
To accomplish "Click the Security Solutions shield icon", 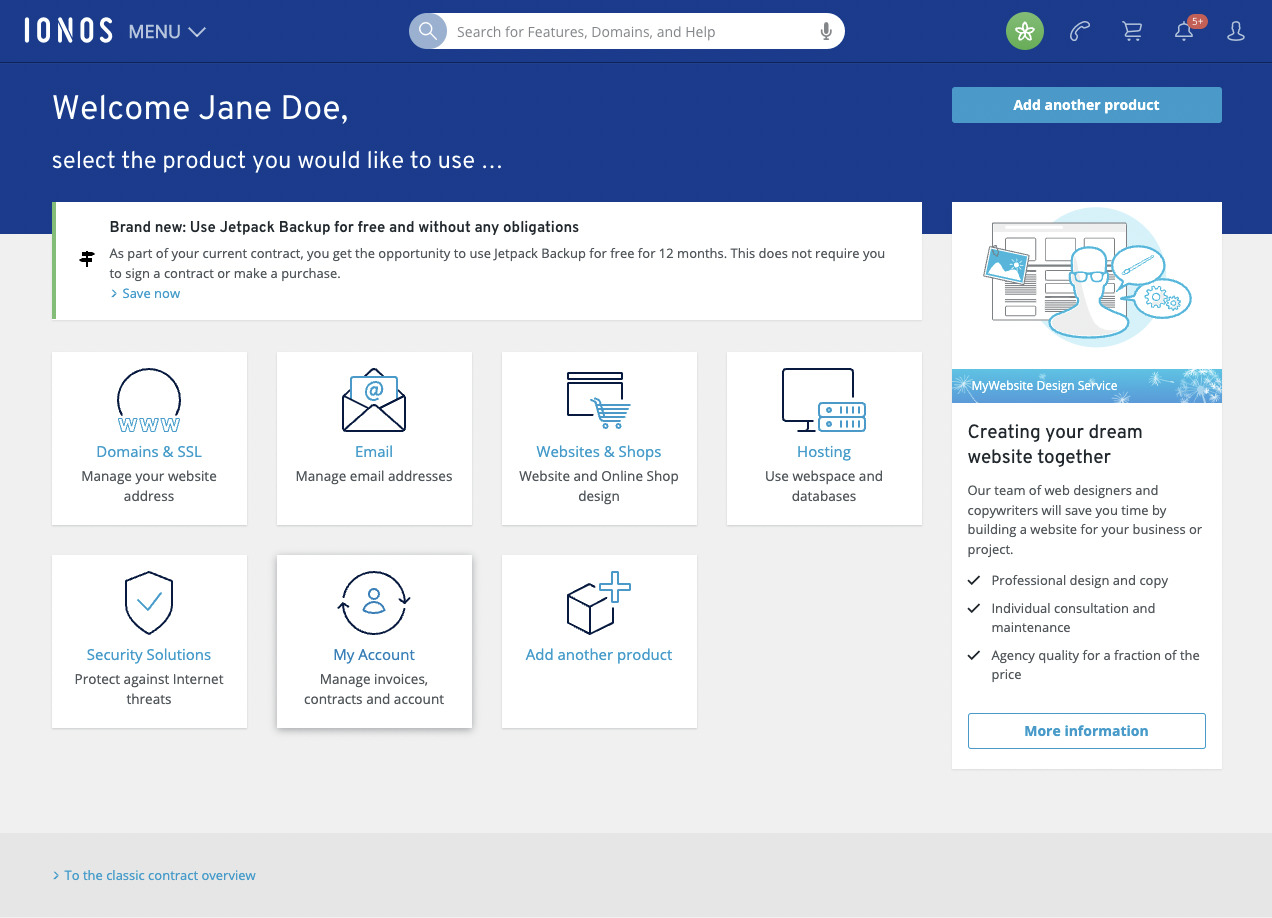I will (x=149, y=602).
